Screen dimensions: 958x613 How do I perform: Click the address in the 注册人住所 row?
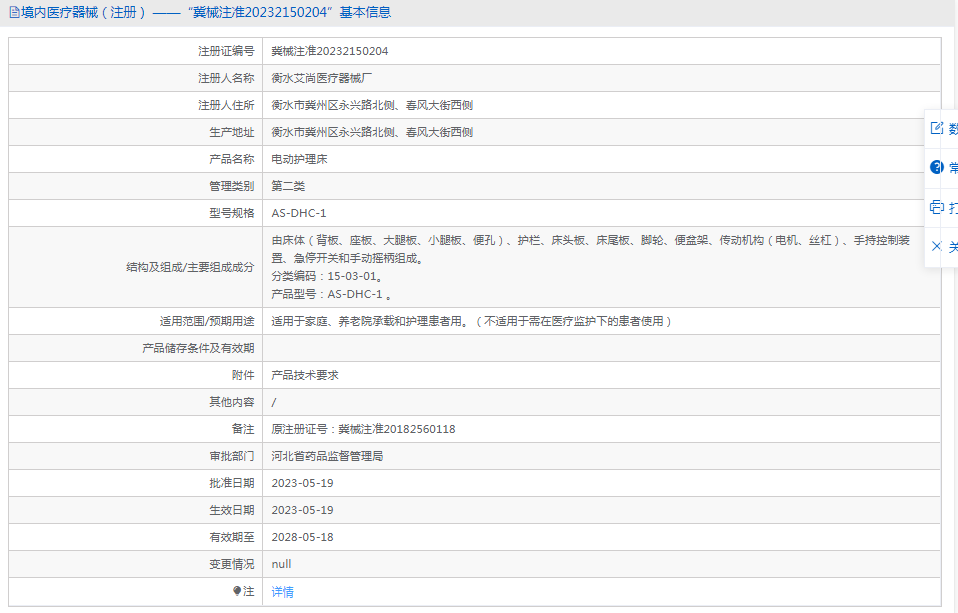372,105
